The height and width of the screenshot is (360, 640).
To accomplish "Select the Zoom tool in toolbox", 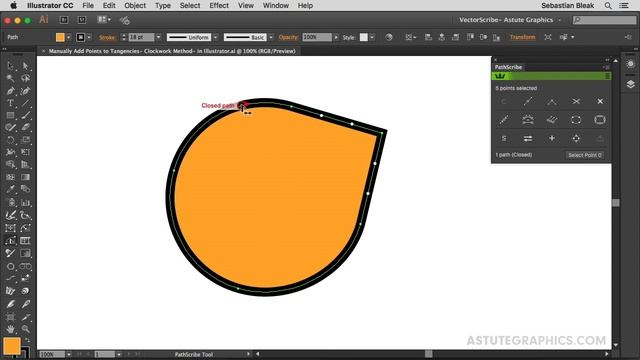I will pos(26,329).
